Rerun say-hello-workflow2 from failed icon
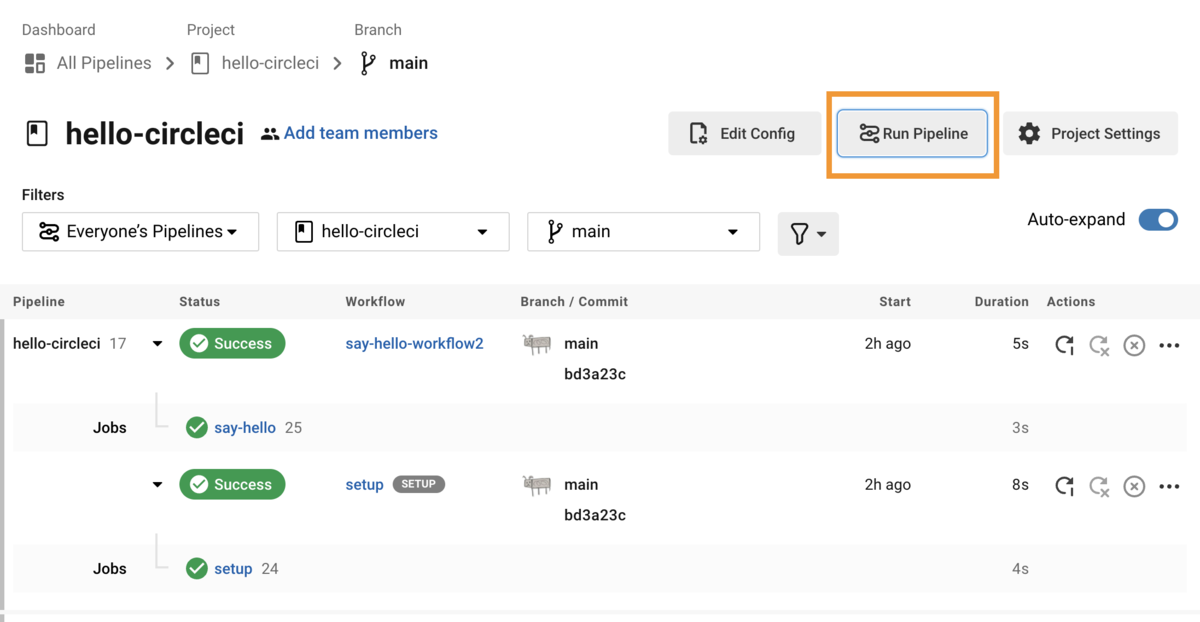Viewport: 1200px width, 622px height. click(1099, 345)
